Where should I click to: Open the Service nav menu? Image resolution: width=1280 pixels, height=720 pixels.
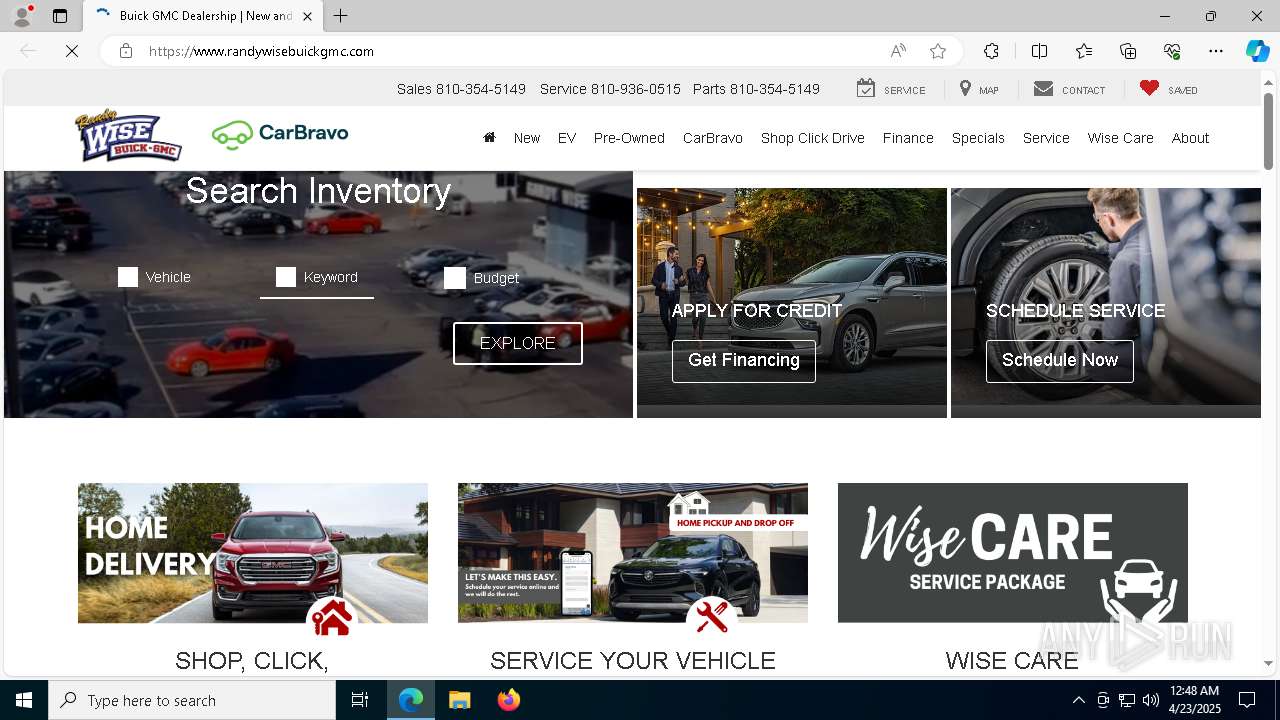coord(1046,138)
